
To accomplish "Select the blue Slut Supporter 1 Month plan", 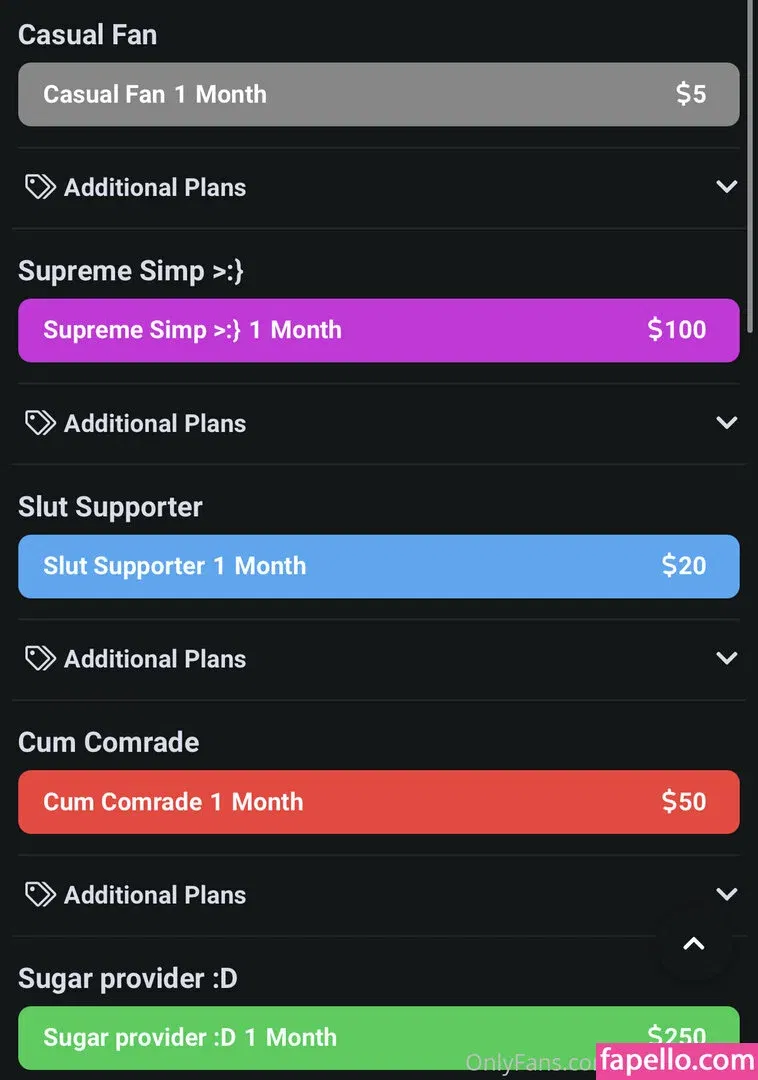I will [x=378, y=566].
